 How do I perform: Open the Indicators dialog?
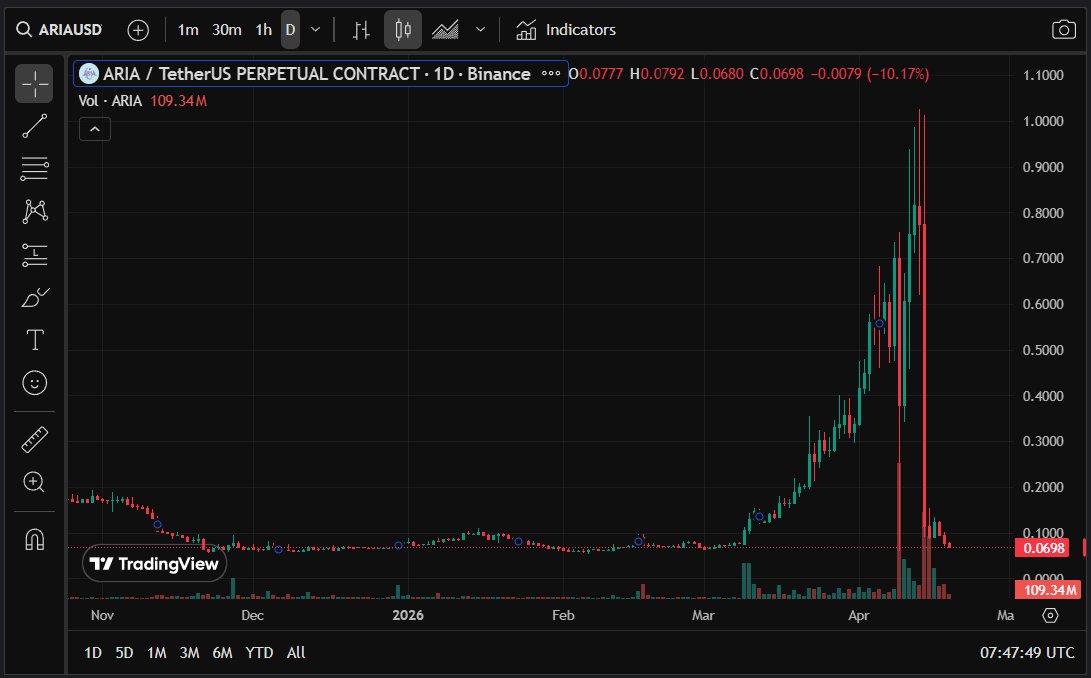point(566,30)
